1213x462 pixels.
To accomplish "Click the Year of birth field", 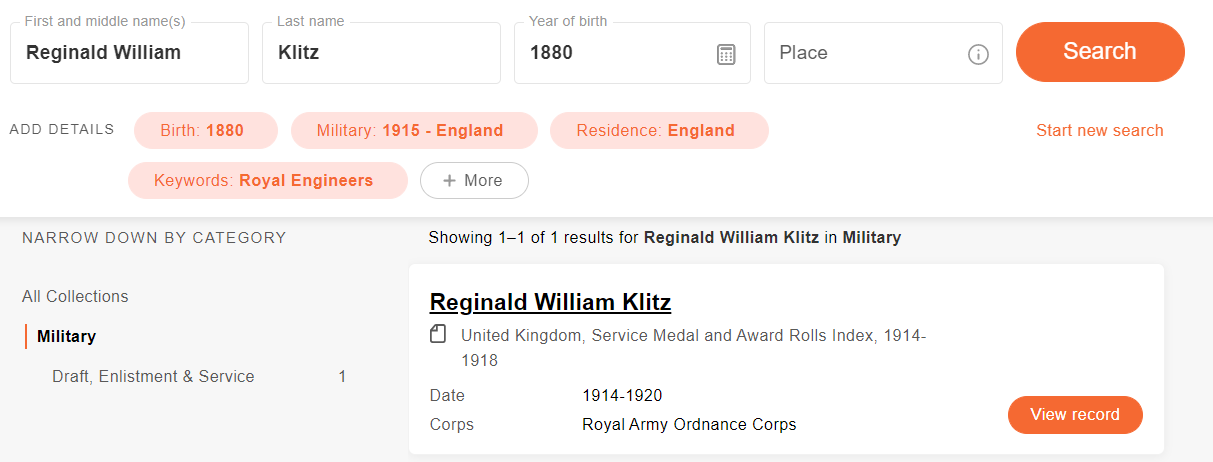I will [632, 53].
